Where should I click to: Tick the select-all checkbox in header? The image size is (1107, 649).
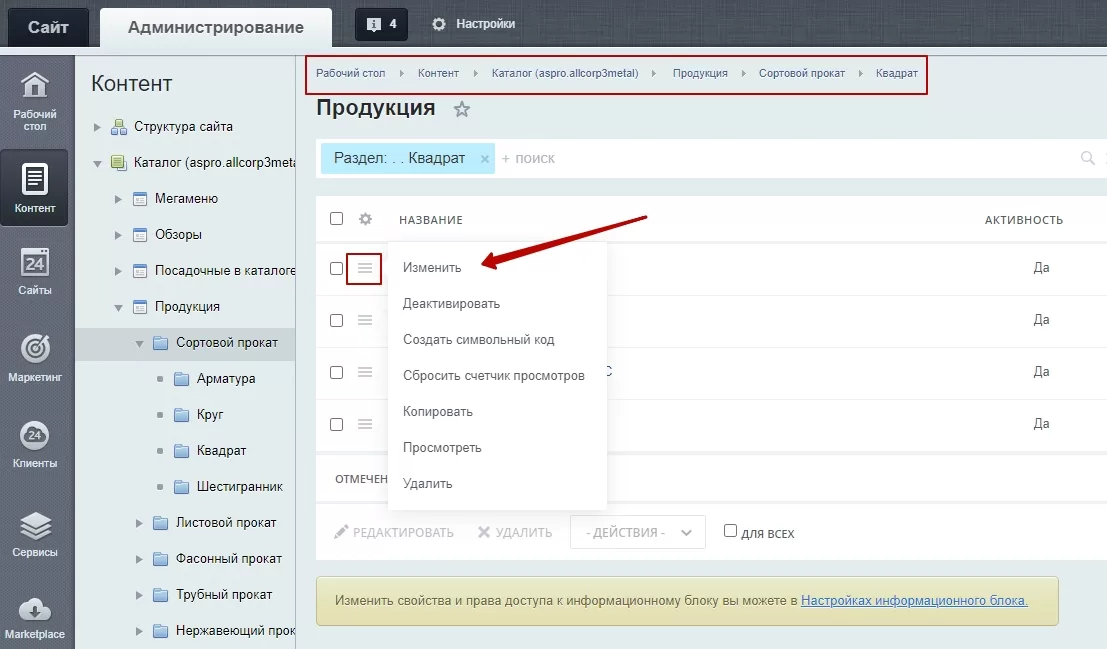pyautogui.click(x=337, y=219)
